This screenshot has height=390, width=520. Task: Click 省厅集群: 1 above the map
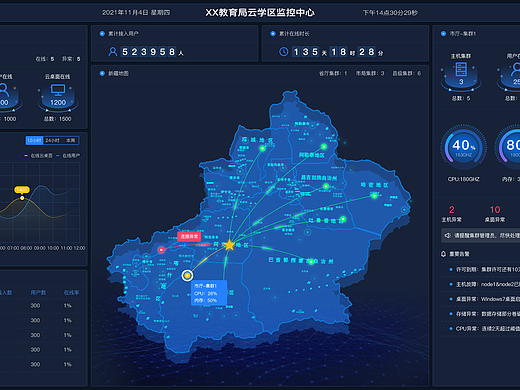333,73
